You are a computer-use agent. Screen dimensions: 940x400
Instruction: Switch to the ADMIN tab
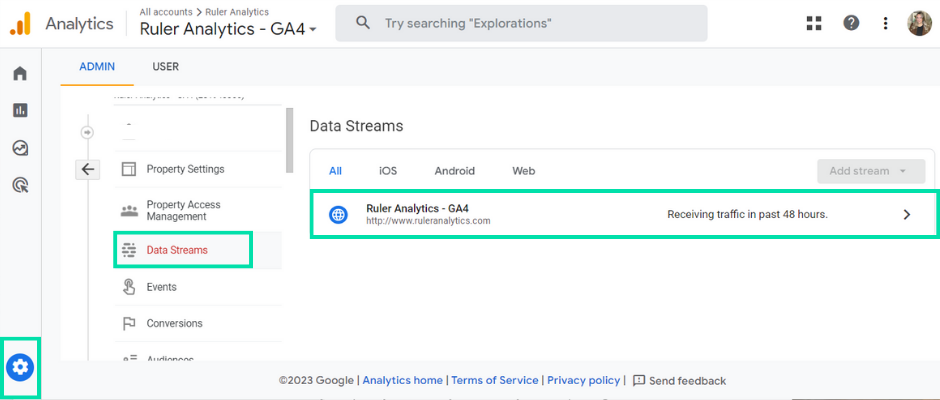97,67
